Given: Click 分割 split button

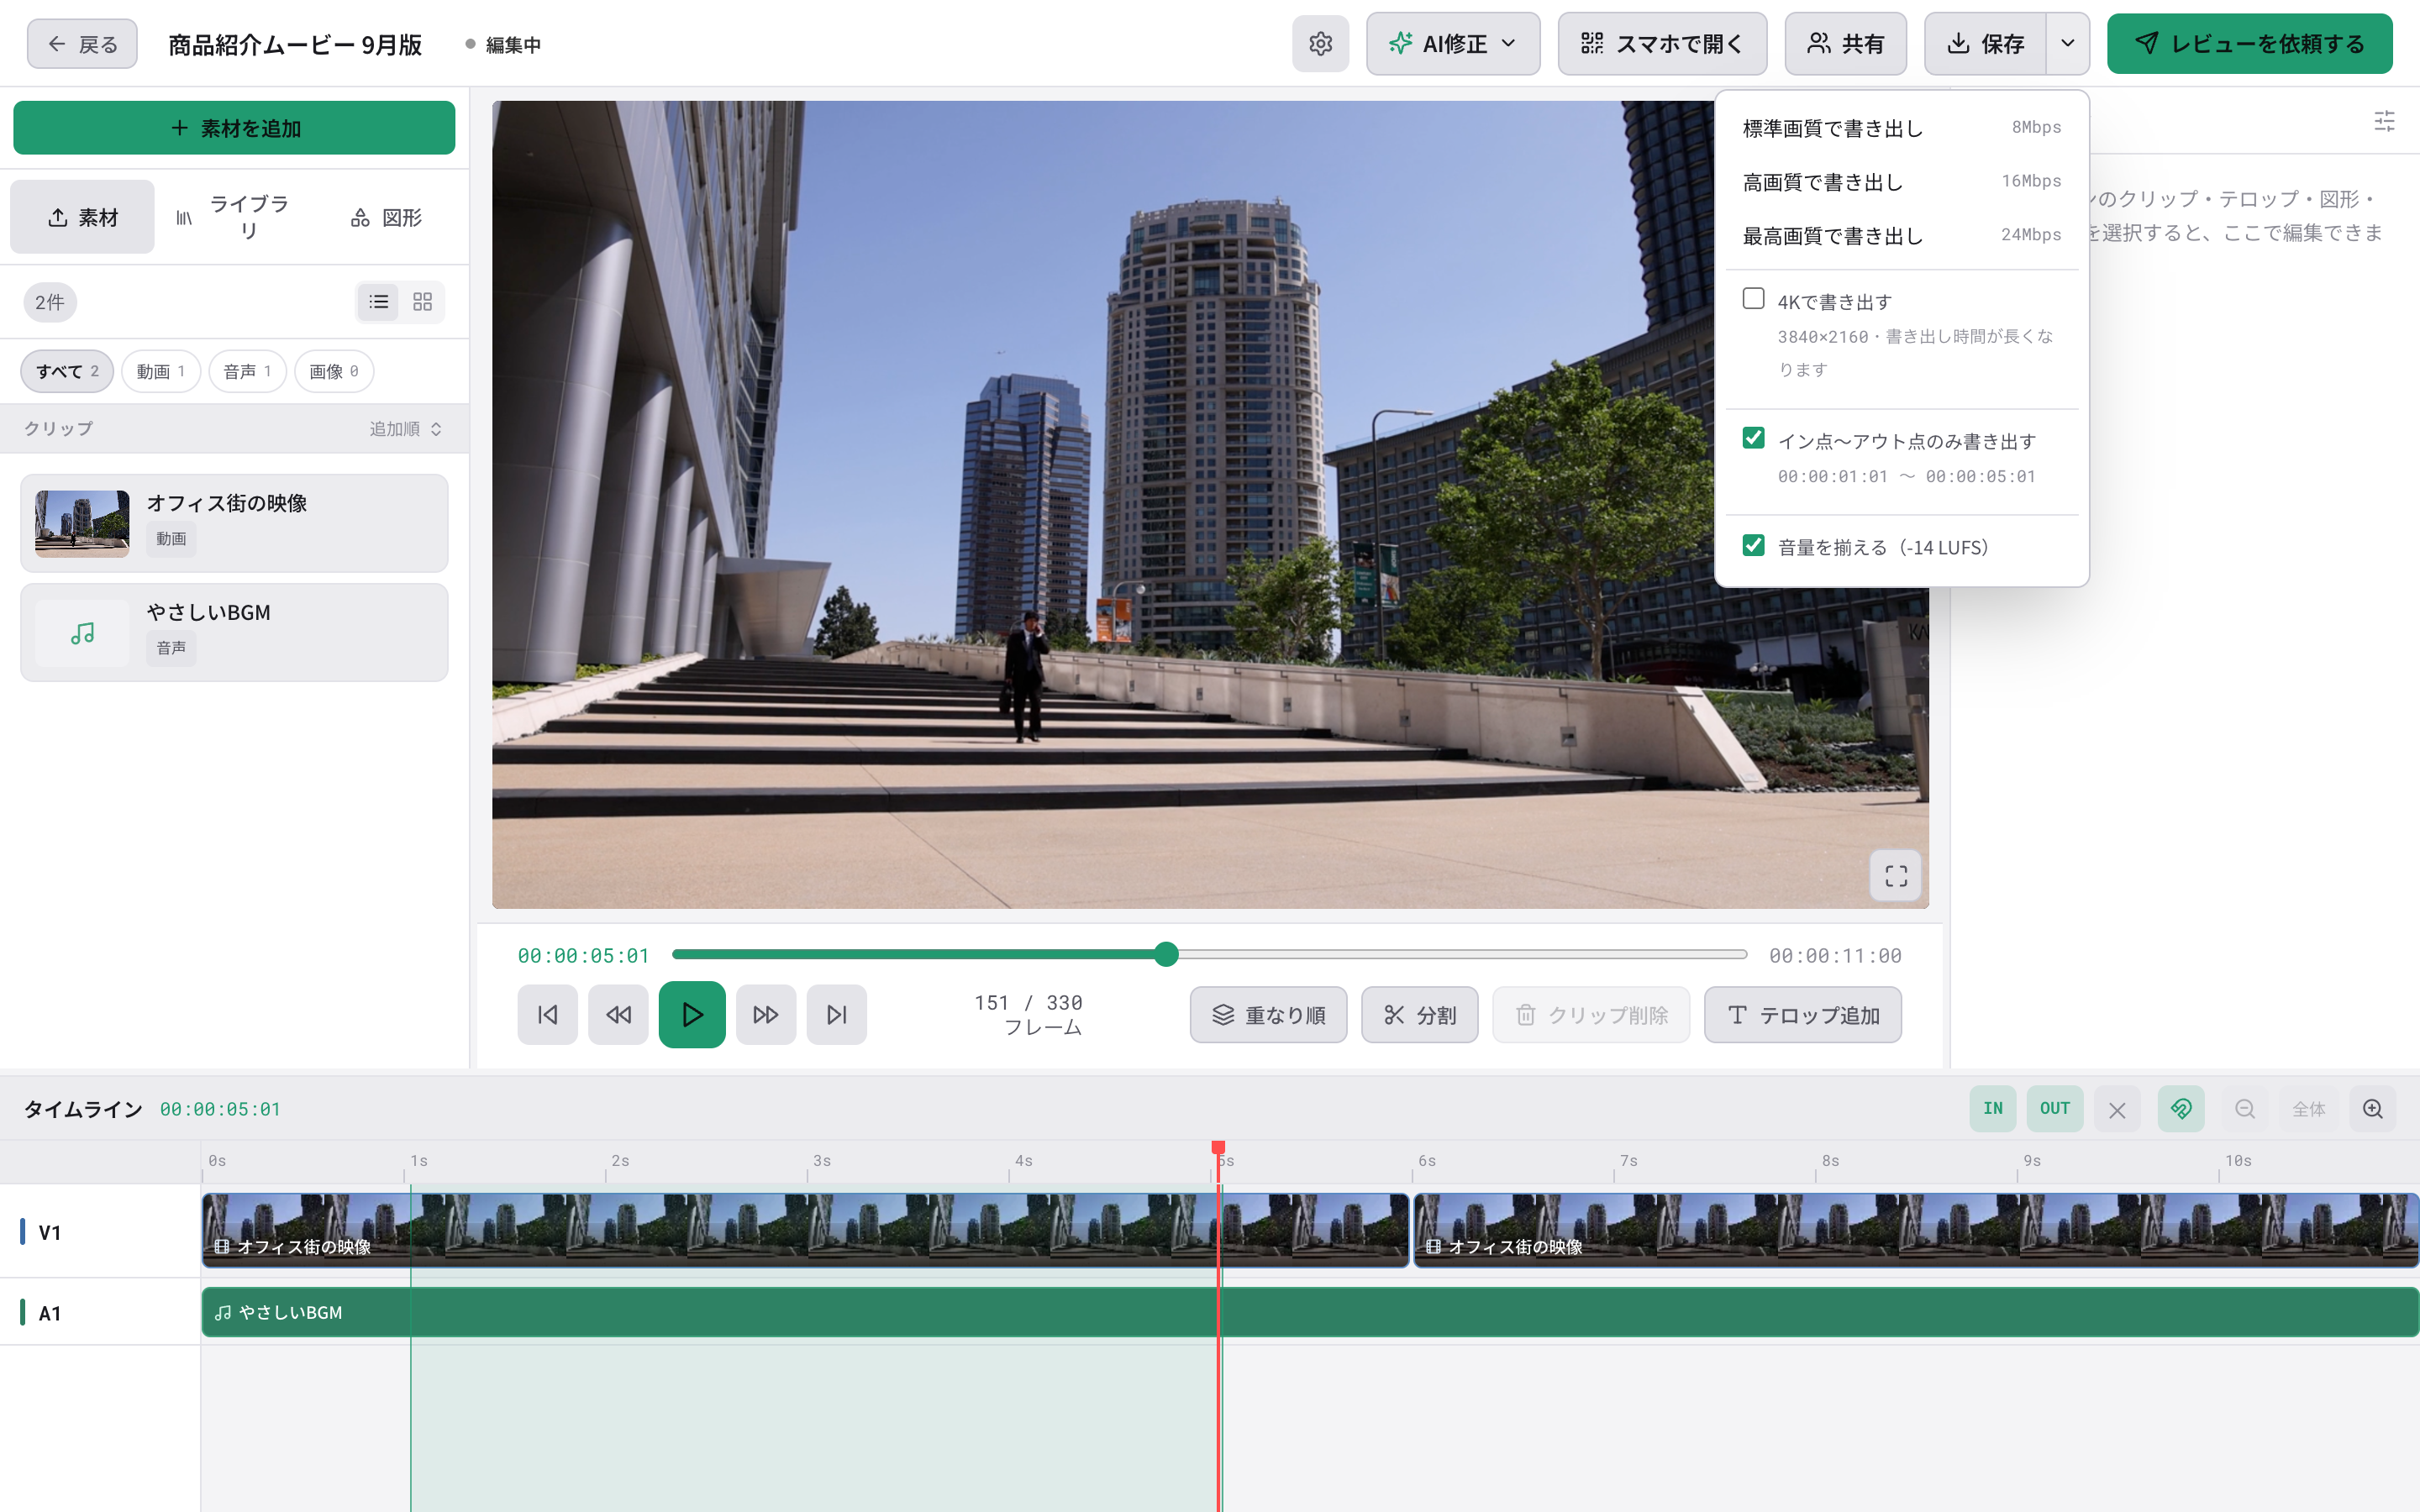Looking at the screenshot, I should [1420, 1015].
